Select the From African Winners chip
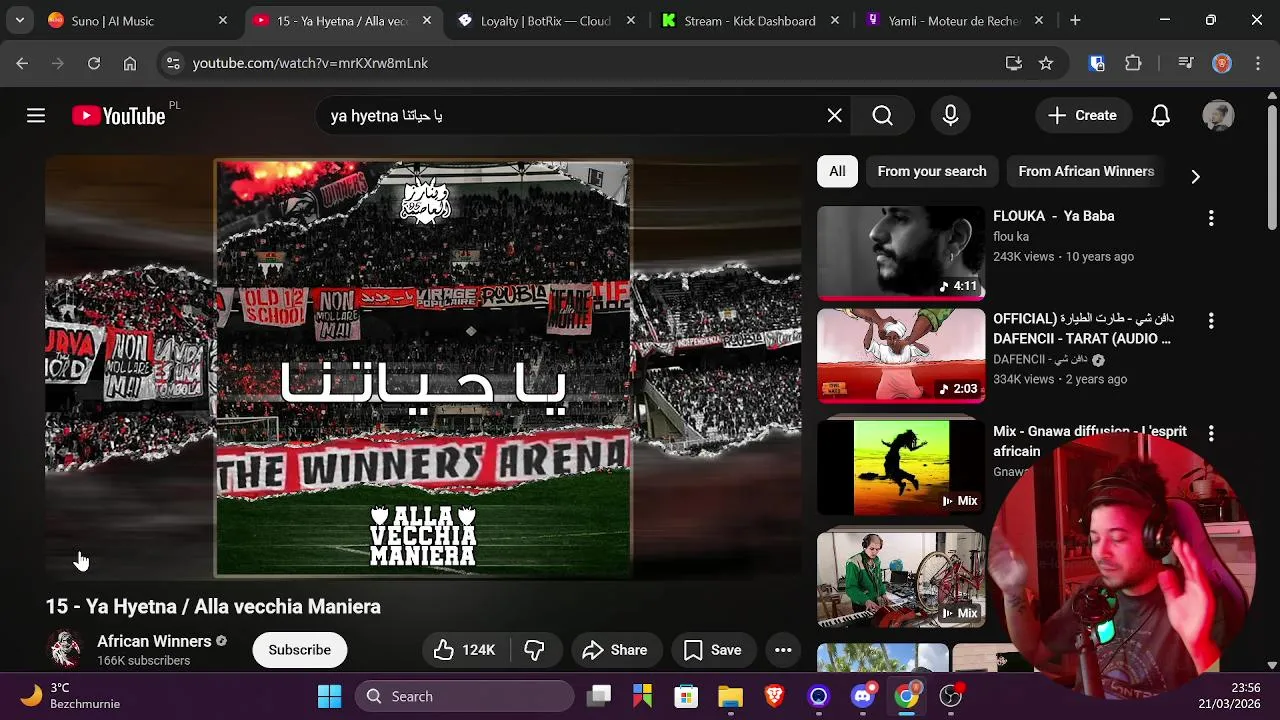Screen dimensions: 1280x720 pos(1086,171)
